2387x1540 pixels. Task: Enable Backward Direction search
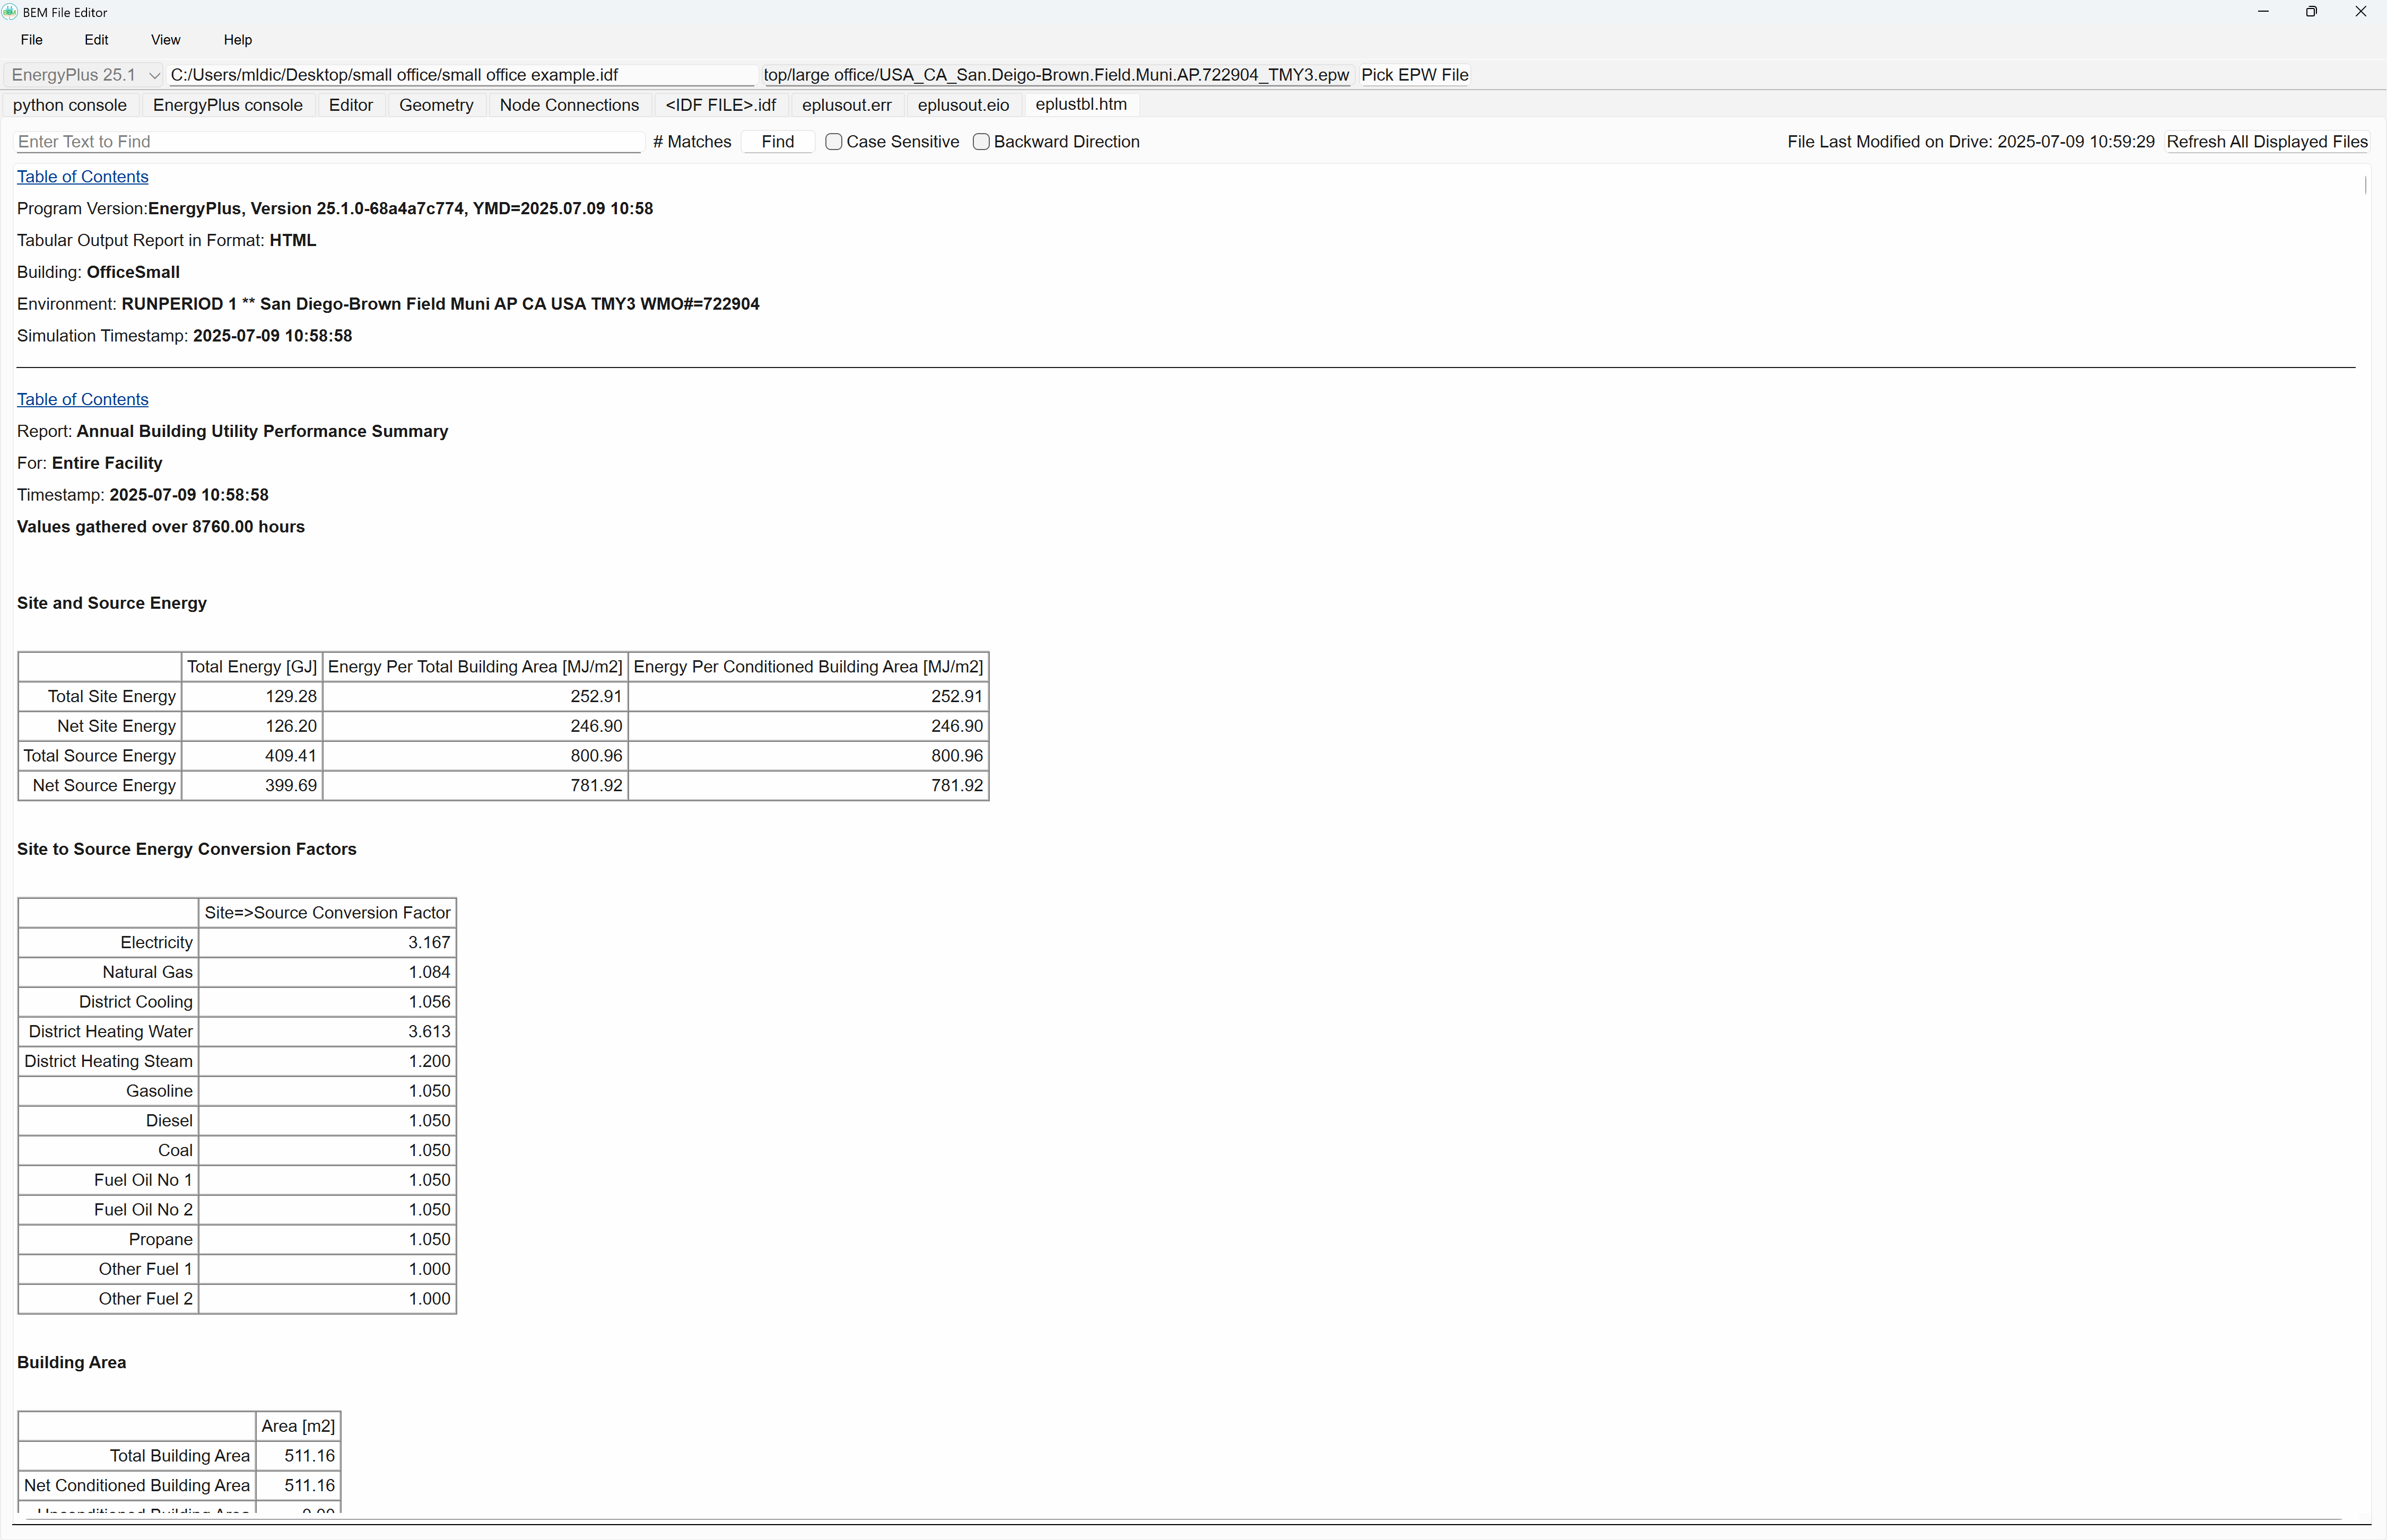point(980,141)
